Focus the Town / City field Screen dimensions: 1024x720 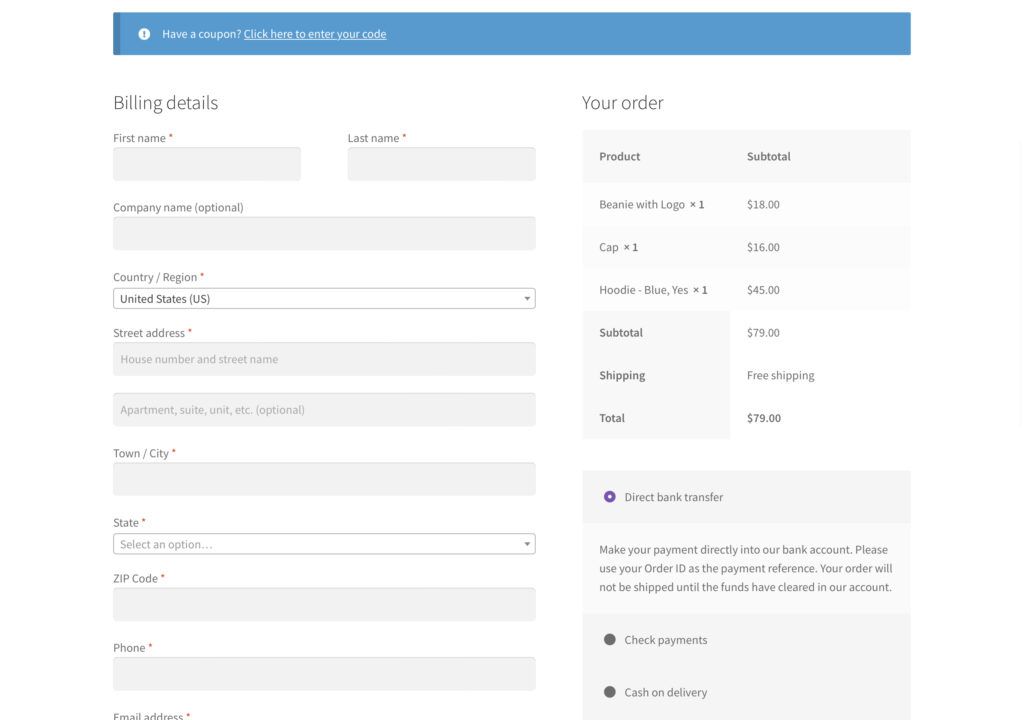(324, 479)
